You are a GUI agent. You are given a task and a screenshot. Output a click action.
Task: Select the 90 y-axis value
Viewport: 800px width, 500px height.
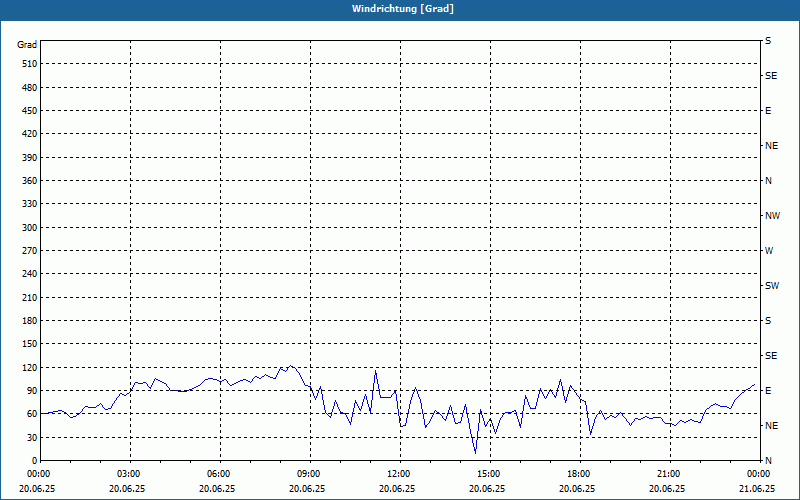click(x=32, y=390)
